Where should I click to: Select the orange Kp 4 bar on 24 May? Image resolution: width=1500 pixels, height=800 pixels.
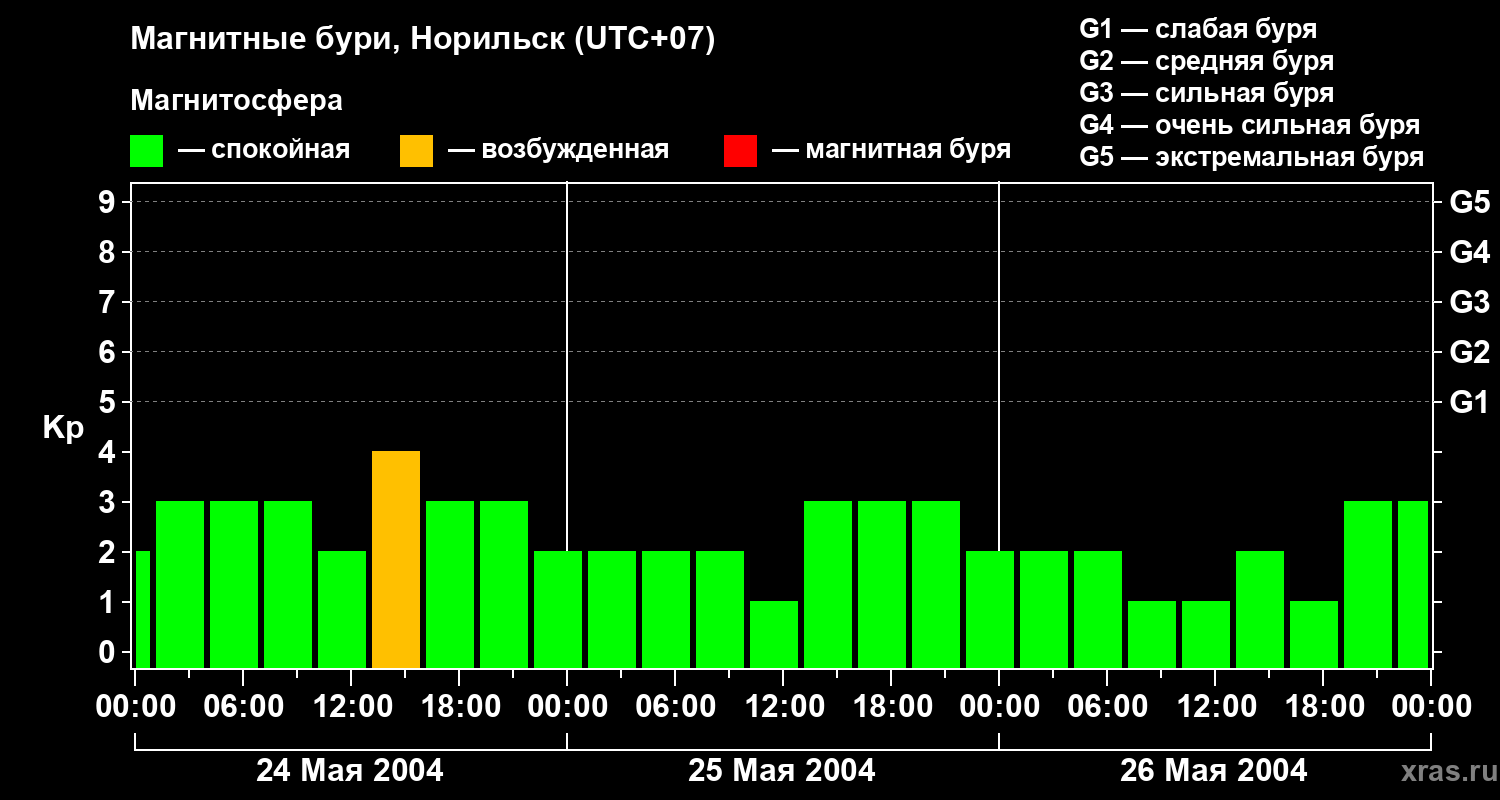pyautogui.click(x=396, y=559)
